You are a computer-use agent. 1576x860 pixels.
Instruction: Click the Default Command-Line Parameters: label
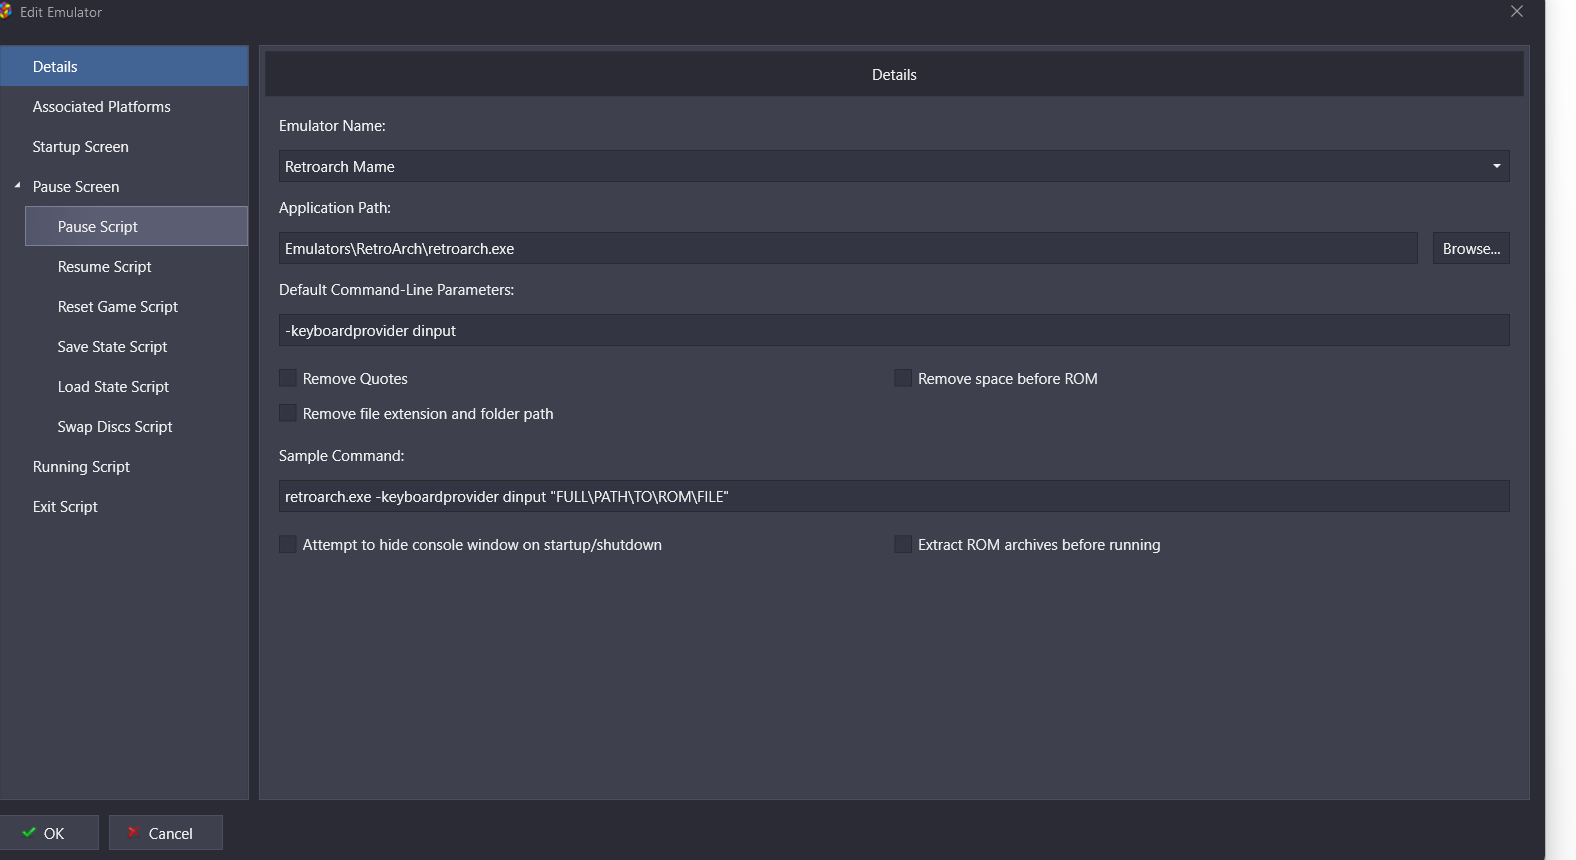[x=397, y=289]
